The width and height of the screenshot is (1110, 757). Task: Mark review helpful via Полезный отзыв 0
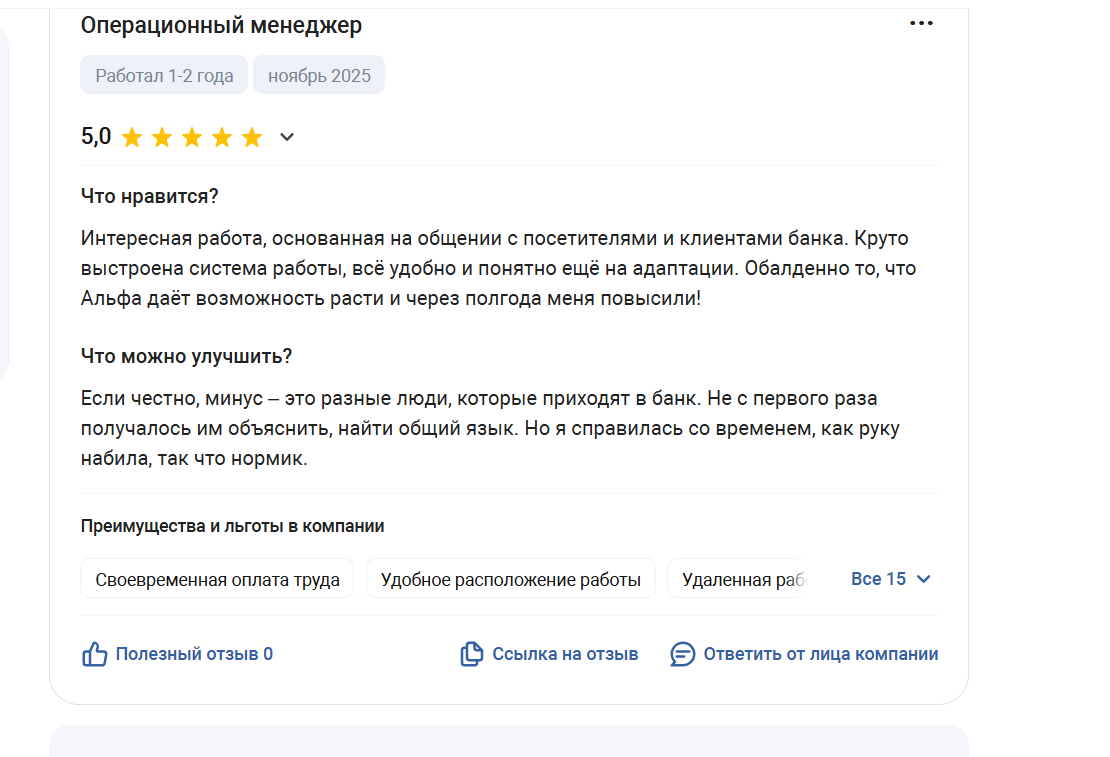click(x=194, y=654)
